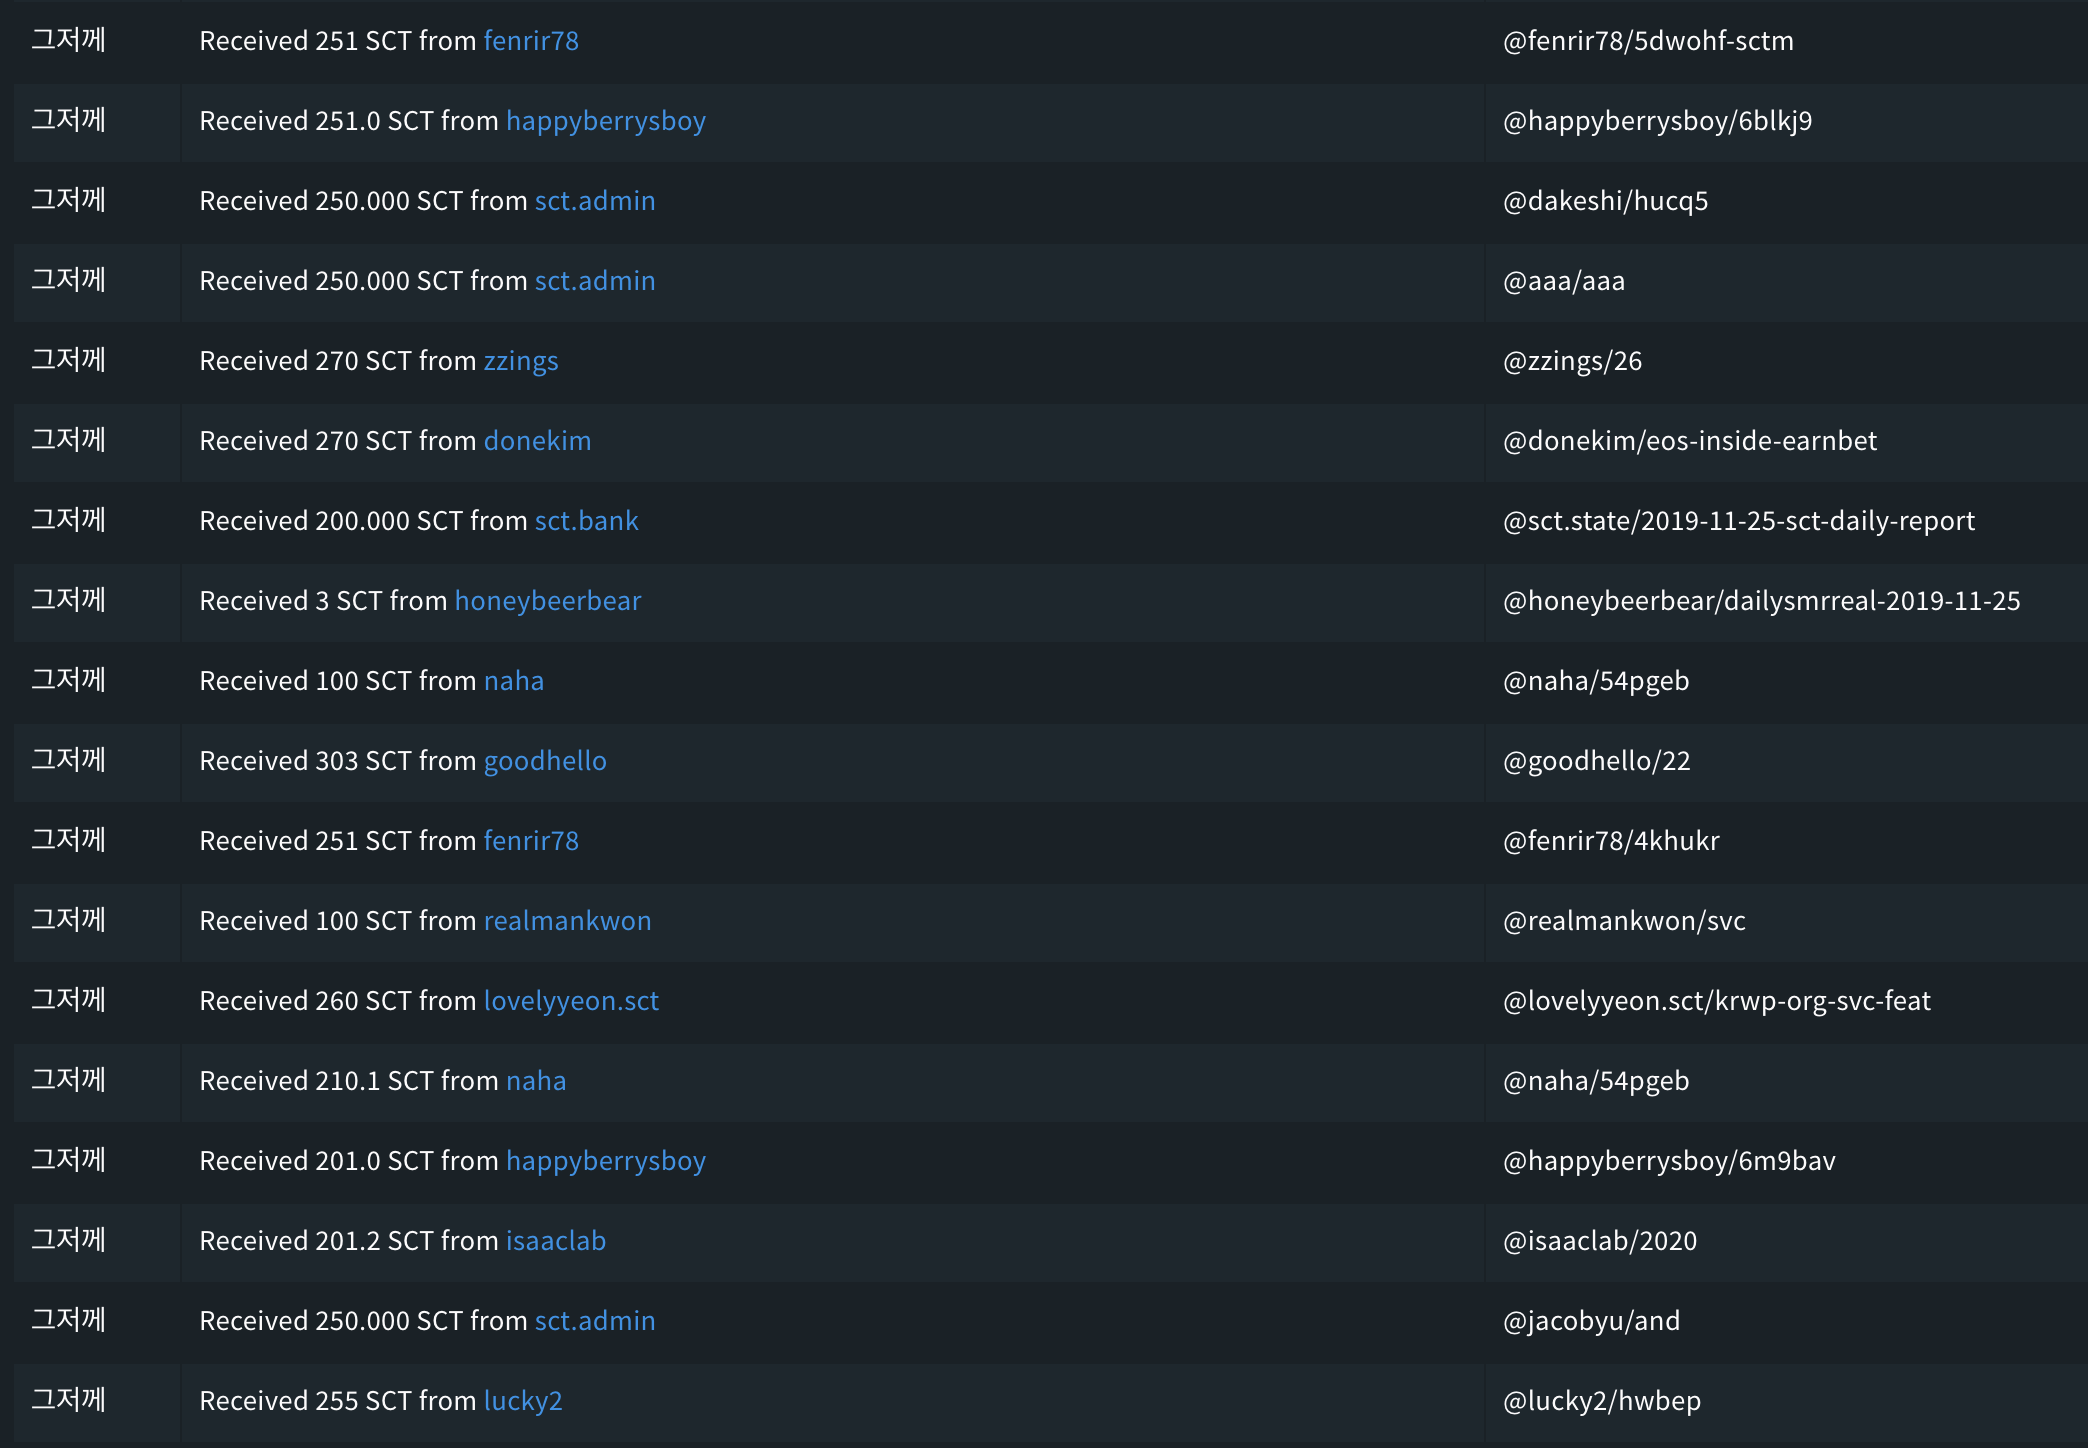Viewport: 2088px width, 1448px height.
Task: Click naha in the 210.1 SCT row
Action: (x=536, y=1081)
